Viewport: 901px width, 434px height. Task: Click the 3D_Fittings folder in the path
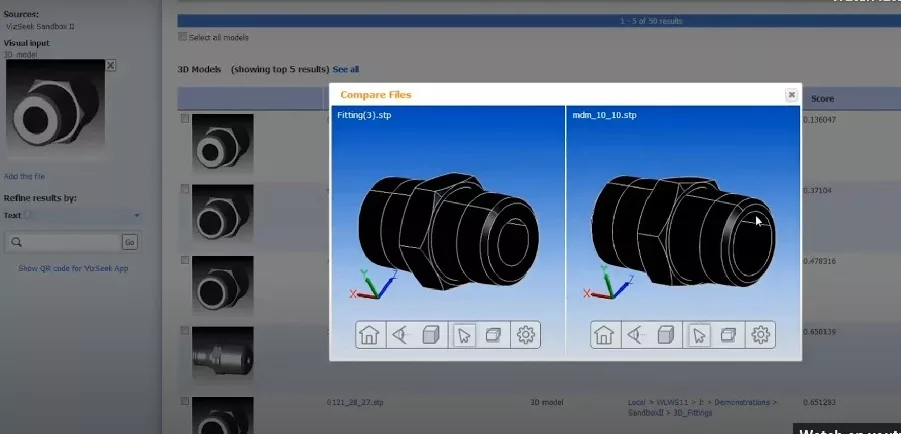click(691, 413)
